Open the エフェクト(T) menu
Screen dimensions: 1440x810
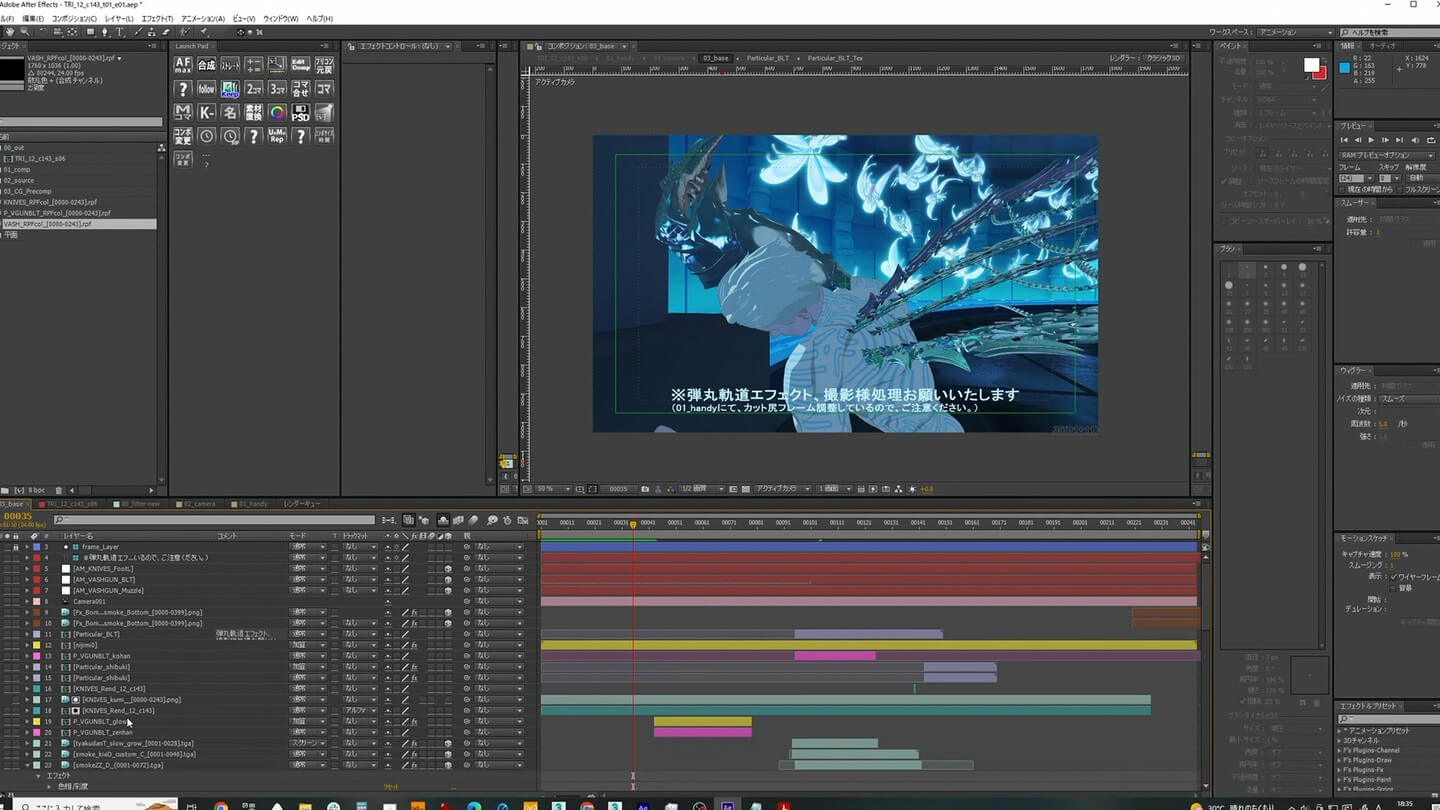click(x=157, y=19)
